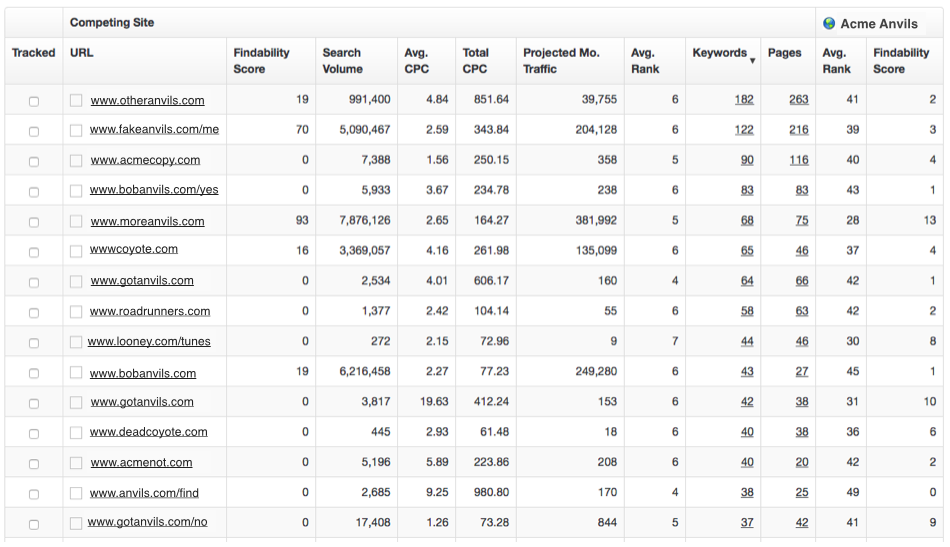Open the www.bobanvils.com/yes link

tap(154, 190)
